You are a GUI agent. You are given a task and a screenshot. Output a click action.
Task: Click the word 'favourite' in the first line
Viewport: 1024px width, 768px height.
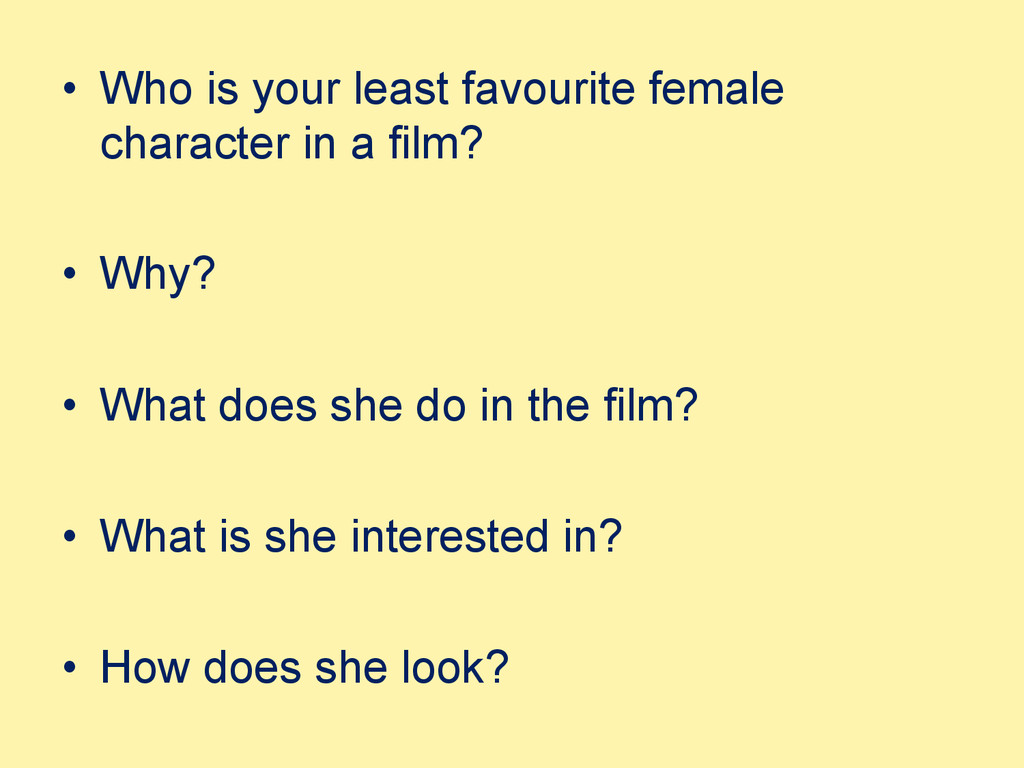(548, 88)
